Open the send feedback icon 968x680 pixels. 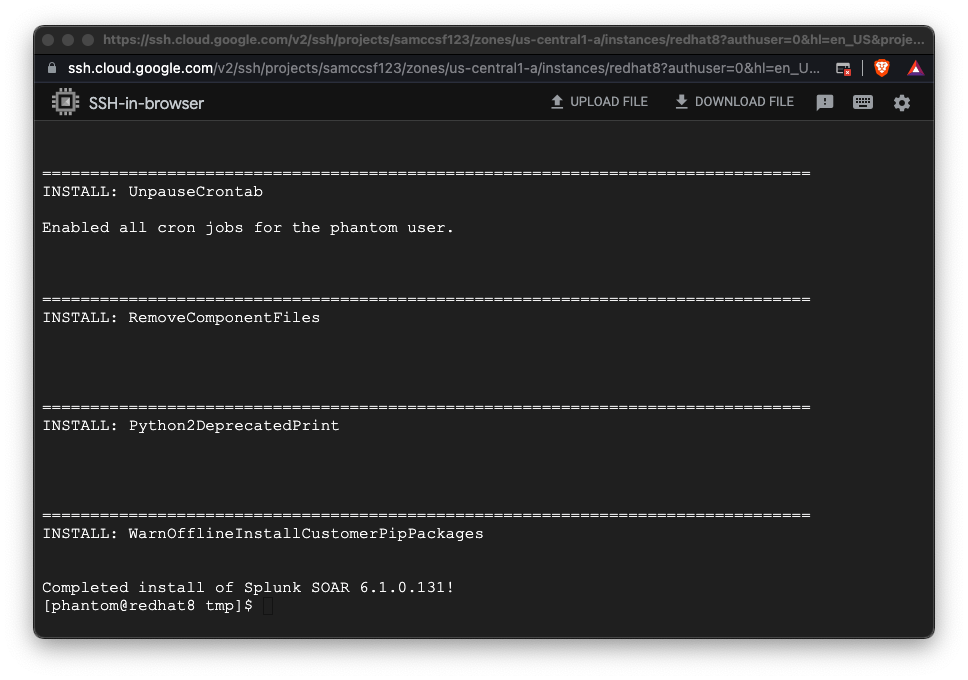(825, 102)
